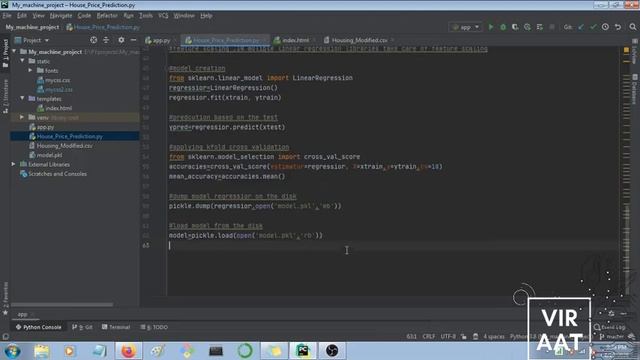Collapse the templates folder
This screenshot has height=360, width=640.
click(x=22, y=98)
